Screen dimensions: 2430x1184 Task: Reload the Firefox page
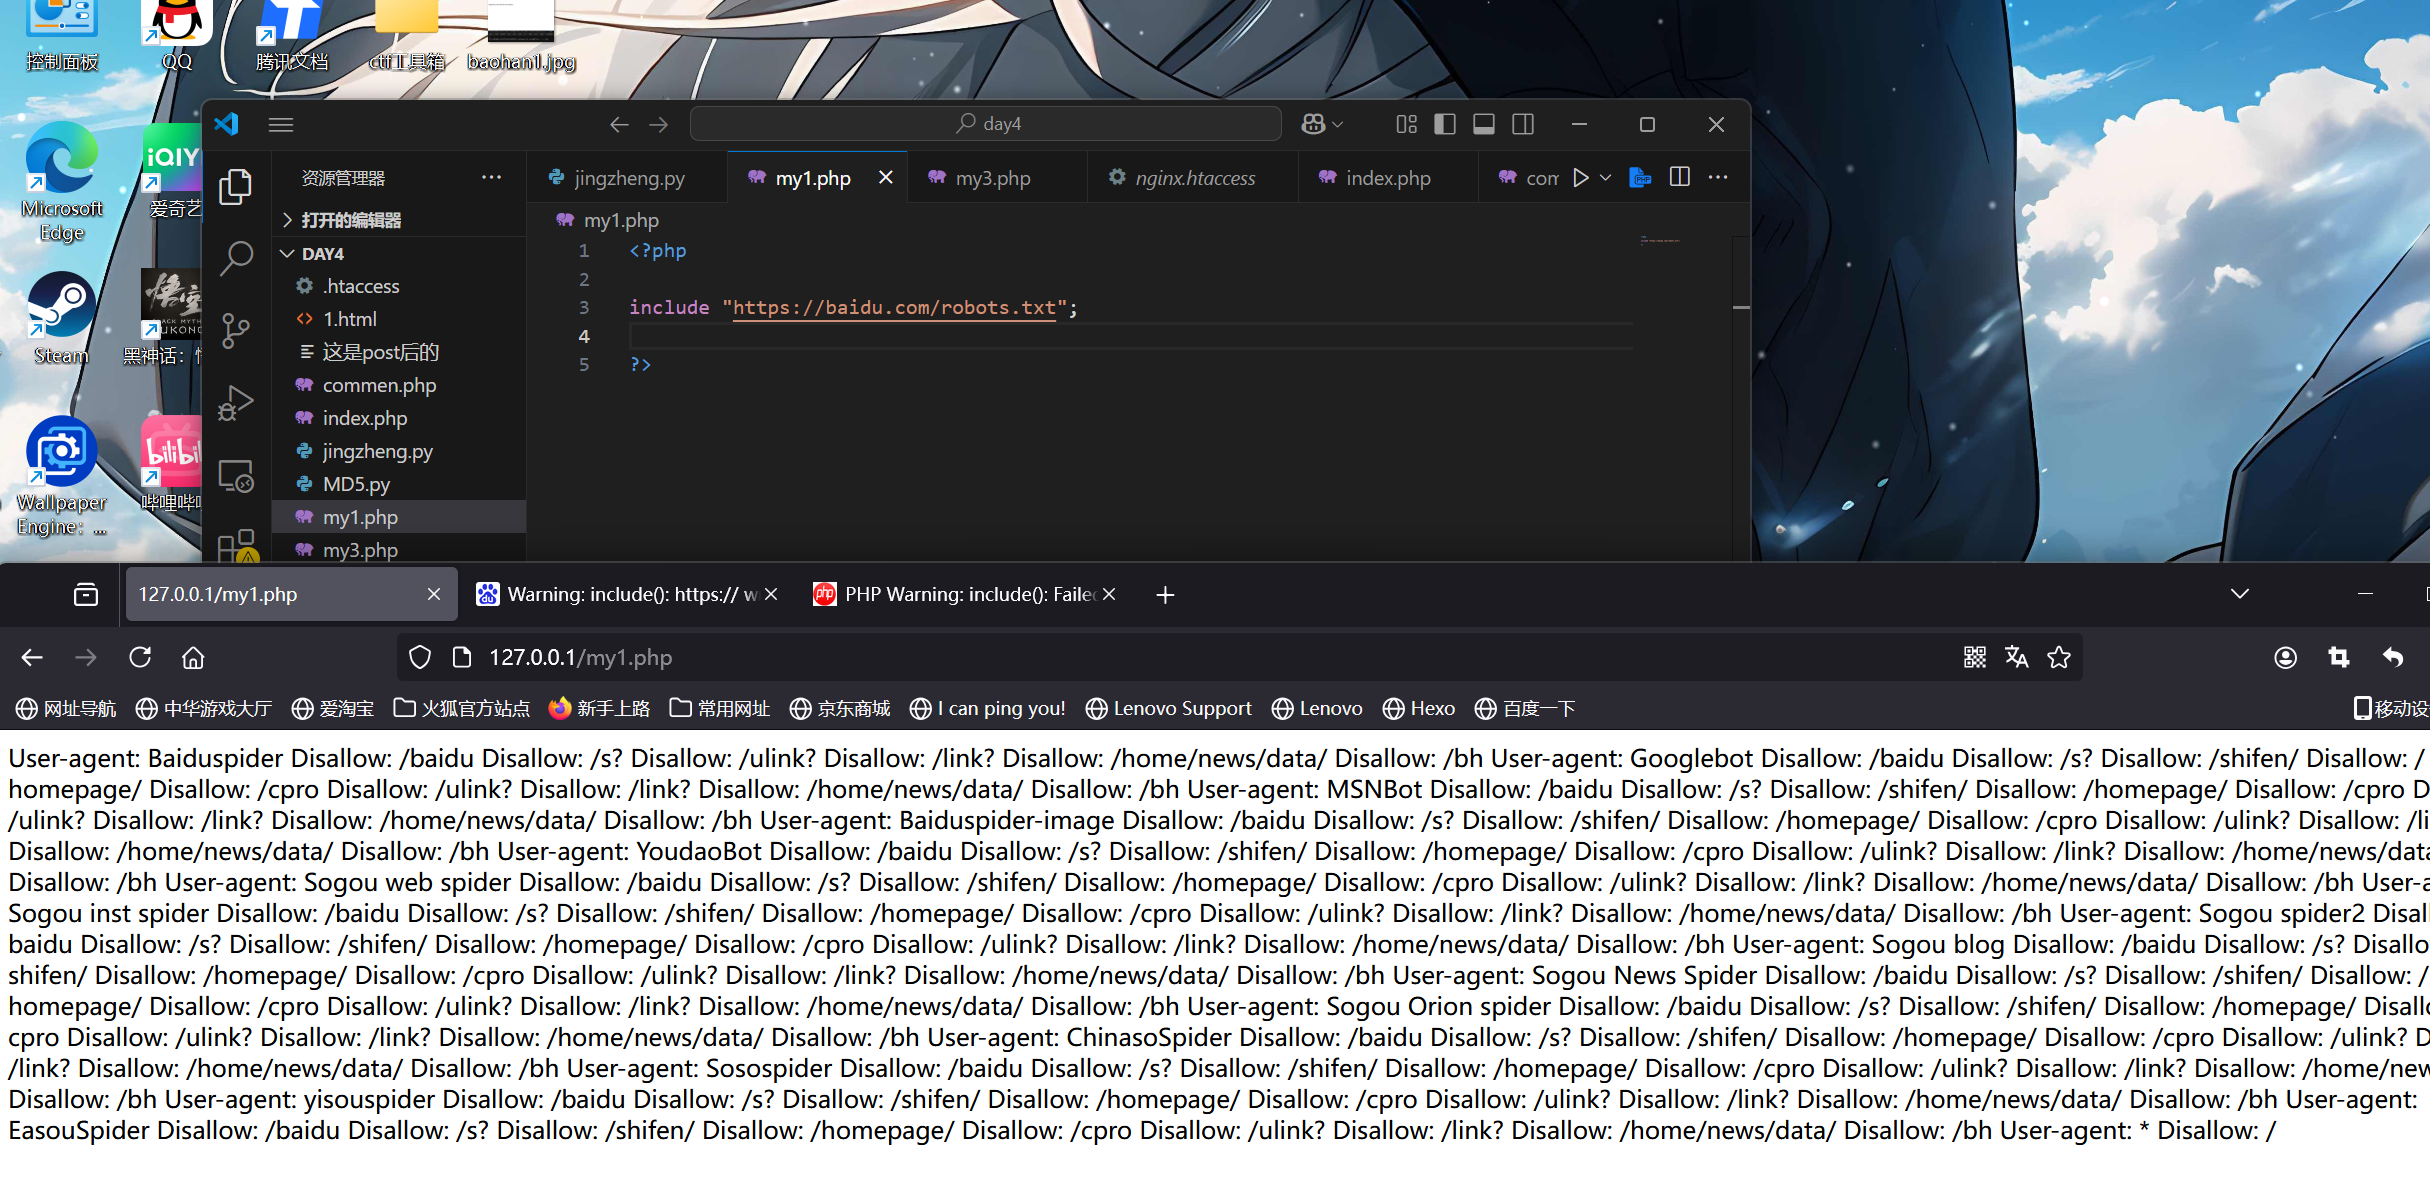point(140,657)
